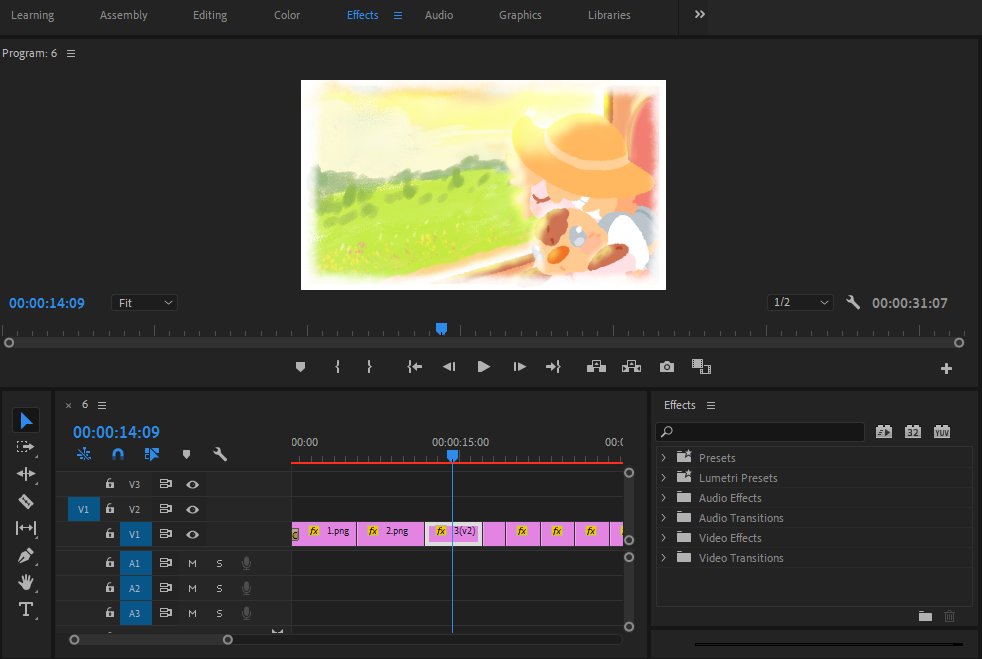
Task: Click the Comparison View button
Action: [701, 366]
